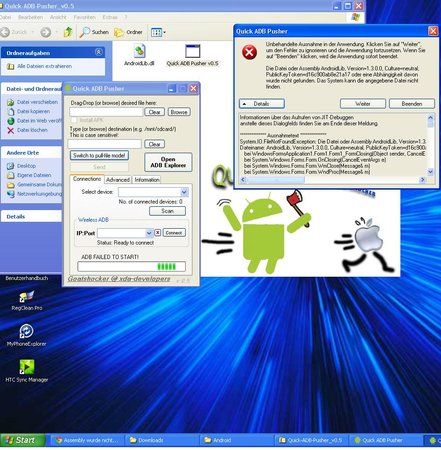Click the Open ADB Explorer button

point(168,162)
